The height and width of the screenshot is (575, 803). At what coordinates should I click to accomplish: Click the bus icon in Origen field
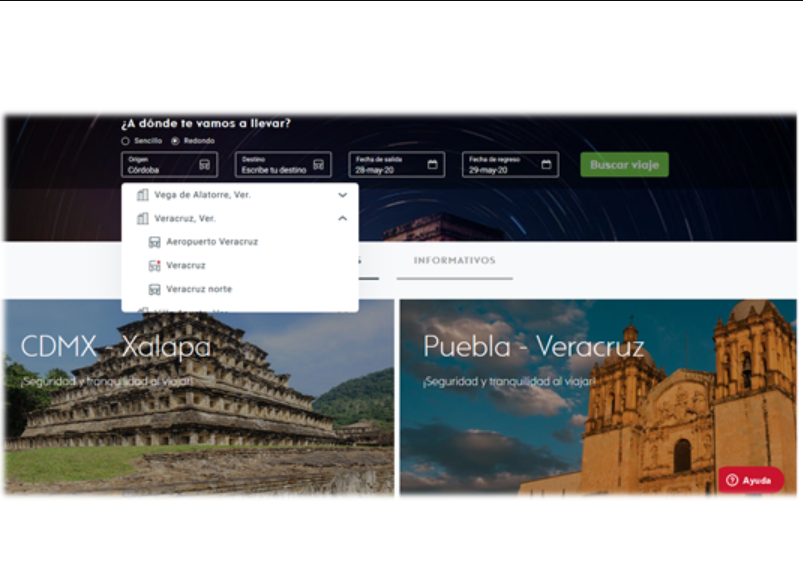pos(204,164)
